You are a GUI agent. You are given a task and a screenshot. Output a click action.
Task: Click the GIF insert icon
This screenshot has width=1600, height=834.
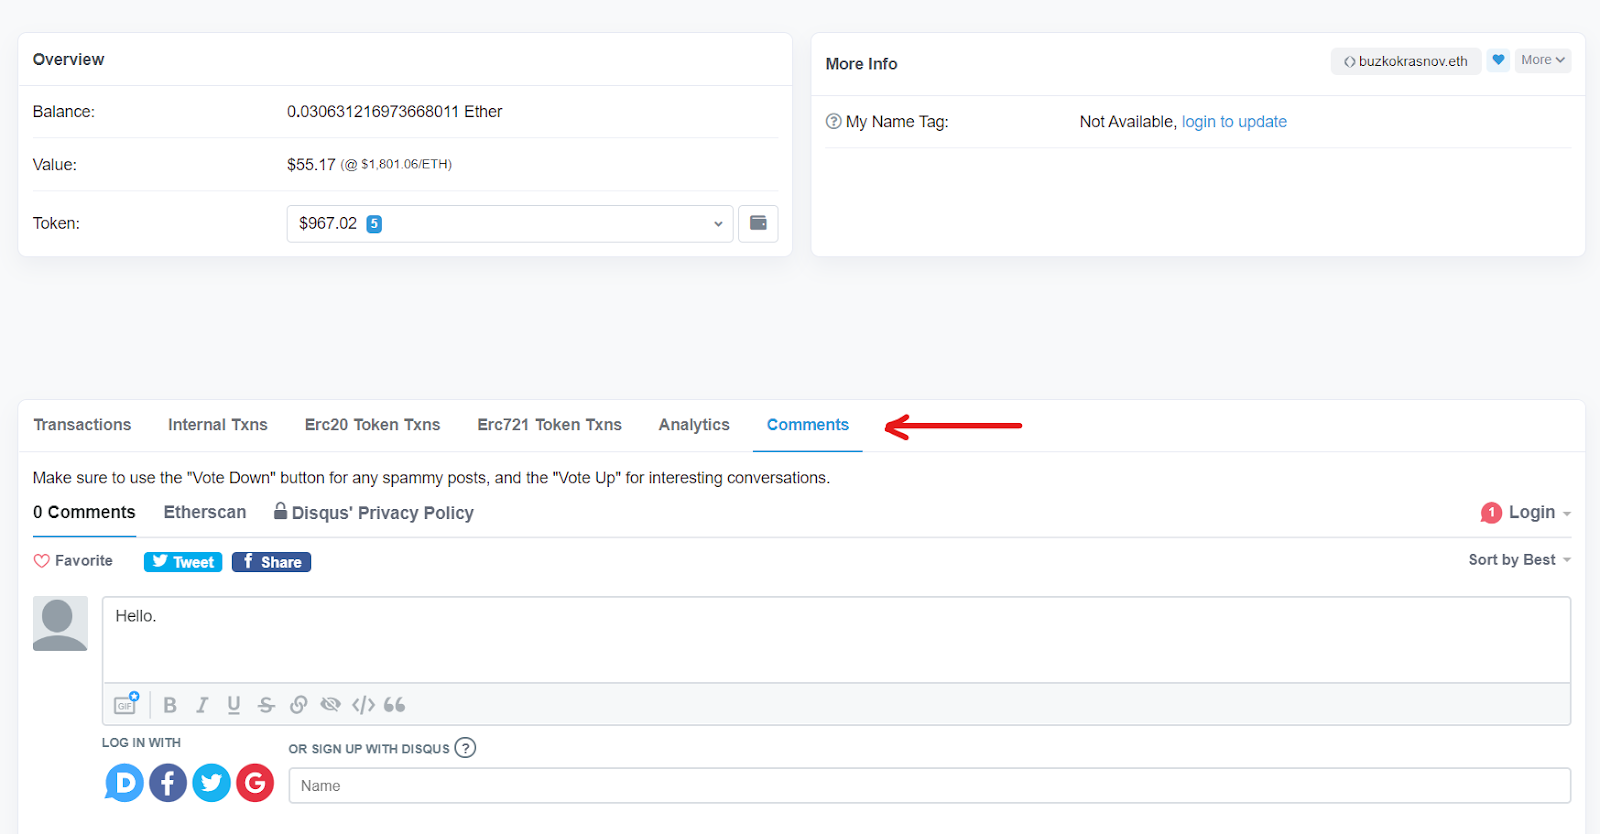click(125, 704)
